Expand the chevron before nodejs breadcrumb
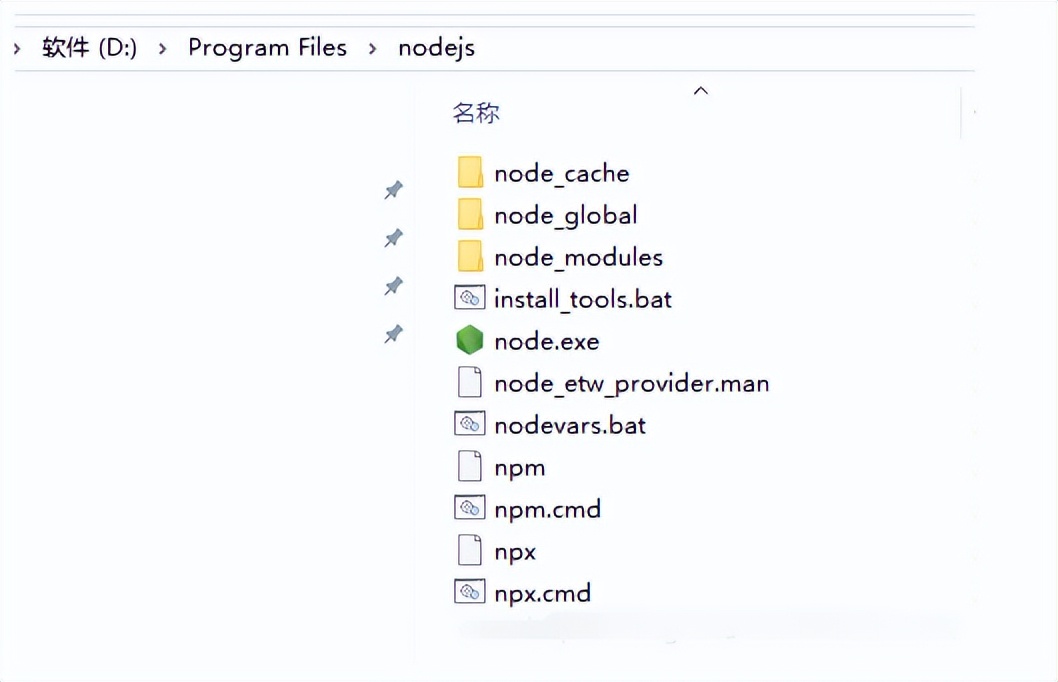 [x=372, y=48]
